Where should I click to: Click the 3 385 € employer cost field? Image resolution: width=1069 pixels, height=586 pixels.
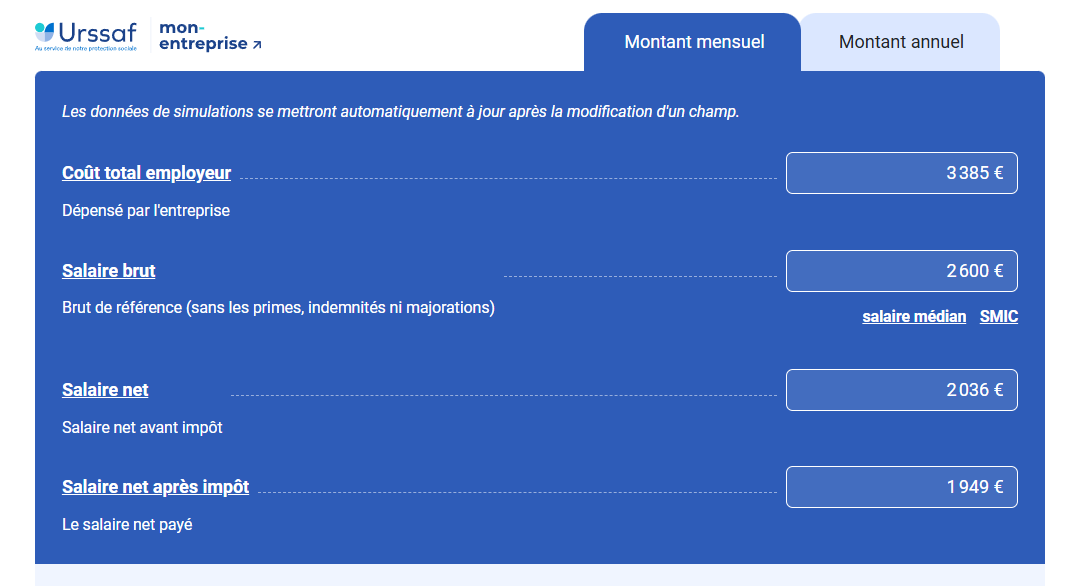901,173
